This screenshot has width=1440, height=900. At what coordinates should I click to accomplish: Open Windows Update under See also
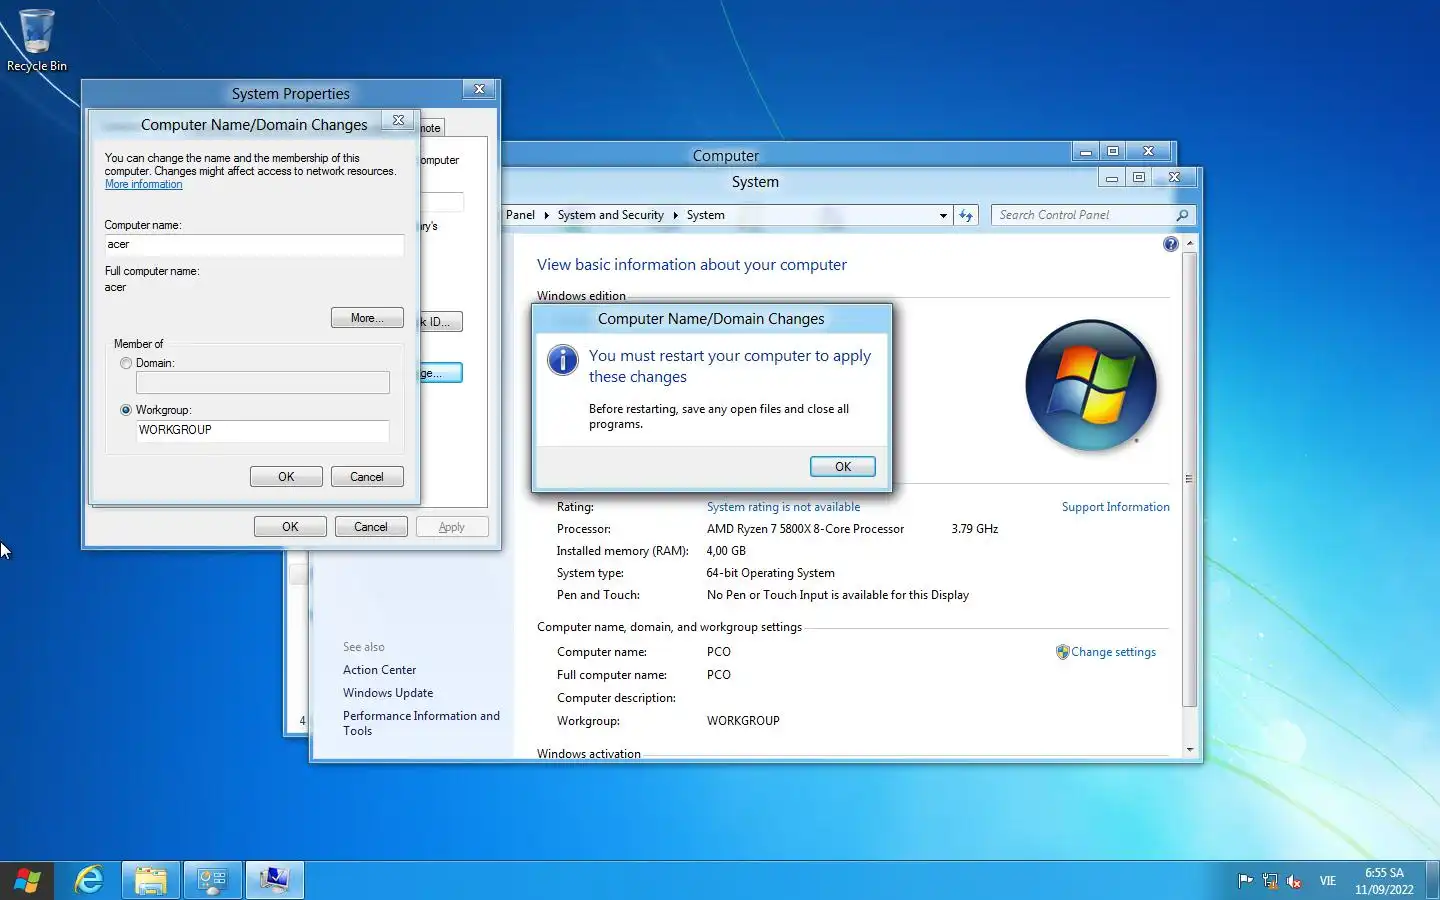click(388, 693)
